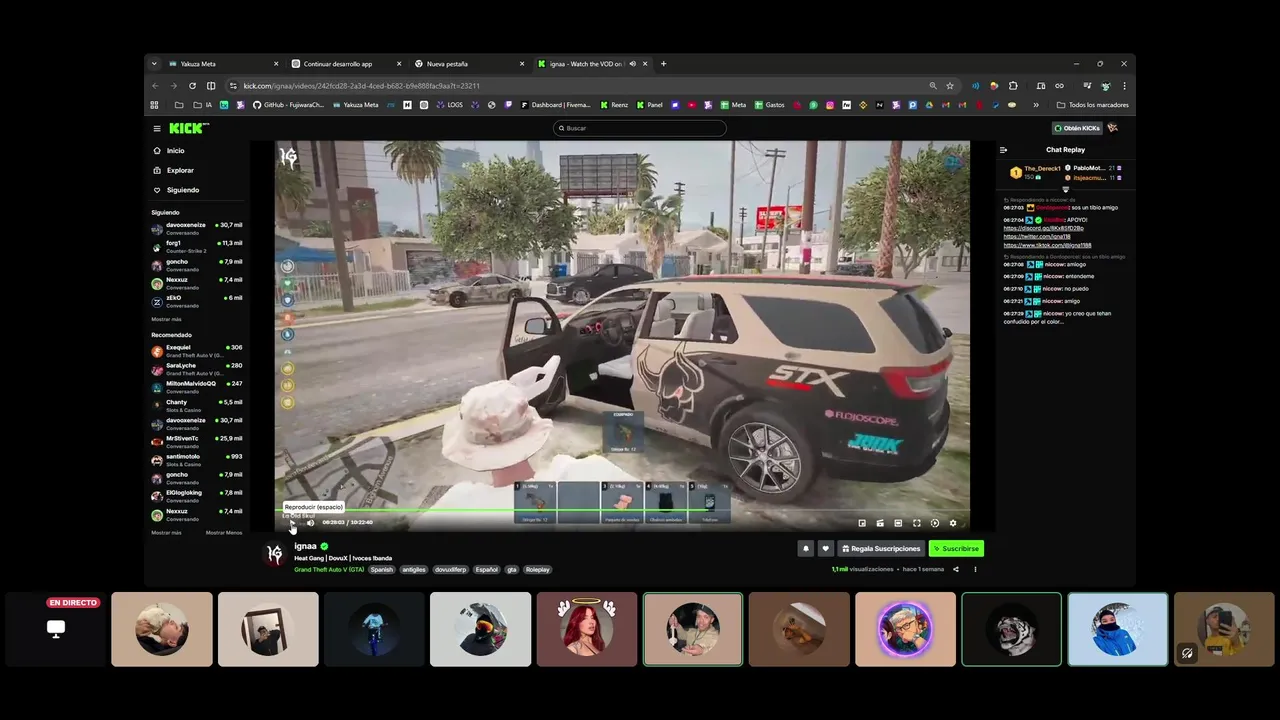This screenshot has width=1280, height=720.
Task: Select the antigiles tag
Action: (414, 569)
